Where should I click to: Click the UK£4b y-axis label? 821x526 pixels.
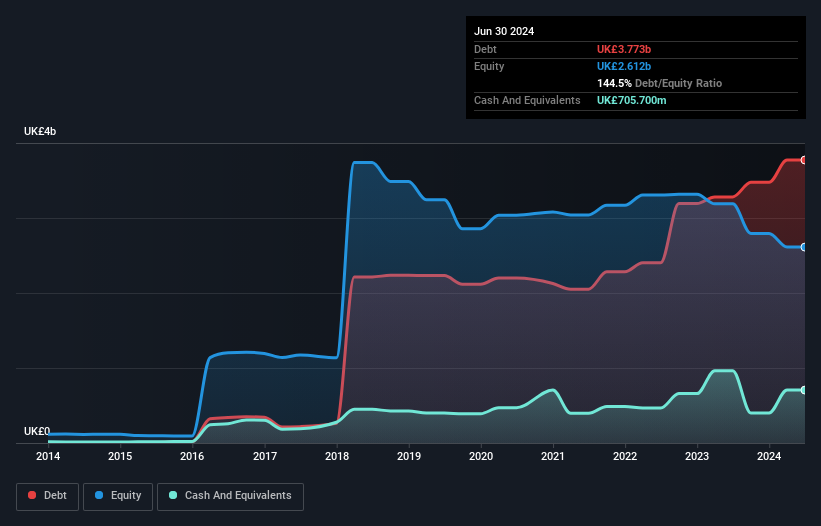pos(40,131)
